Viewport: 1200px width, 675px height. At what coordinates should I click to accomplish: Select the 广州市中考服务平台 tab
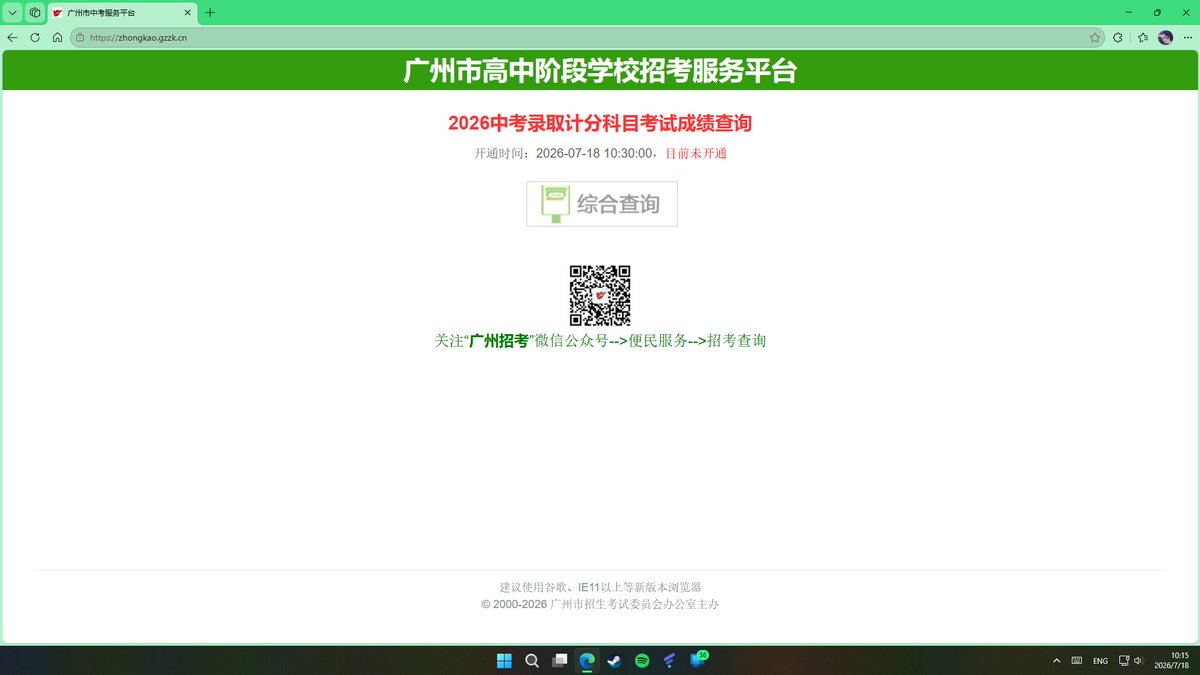[x=121, y=13]
